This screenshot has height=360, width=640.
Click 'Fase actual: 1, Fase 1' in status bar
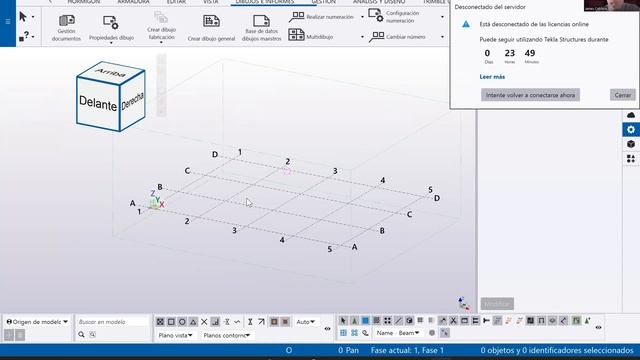(x=407, y=350)
